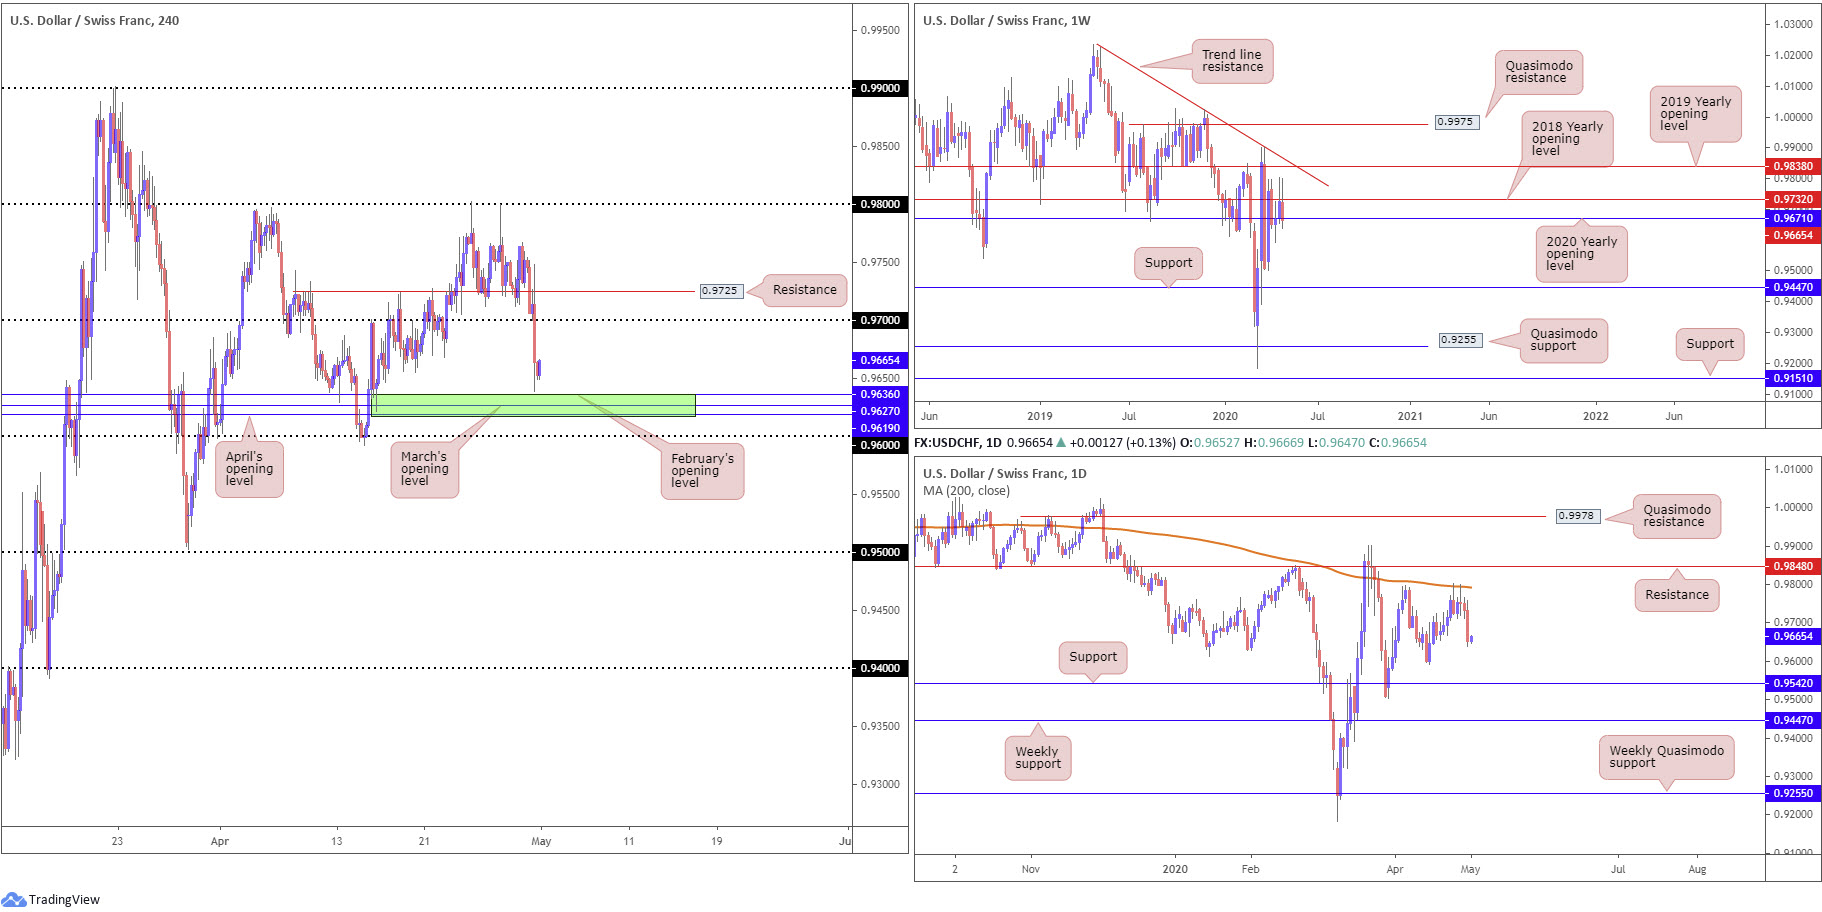Click the TradingView logo
Screen dimensions: 1822x912
point(51,899)
